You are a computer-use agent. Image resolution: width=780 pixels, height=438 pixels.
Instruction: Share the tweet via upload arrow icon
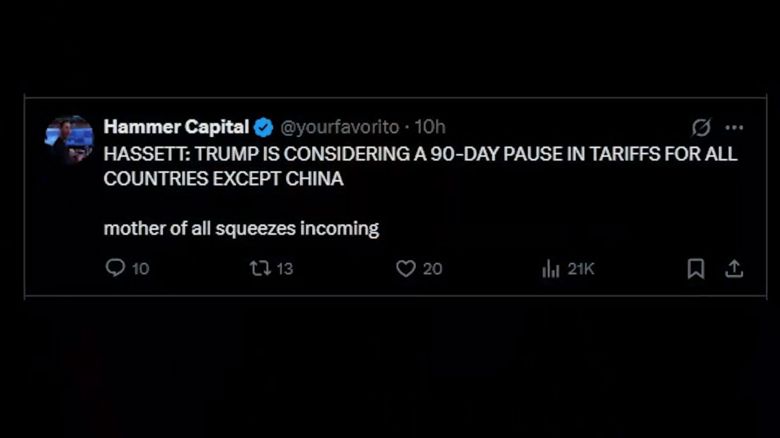click(734, 268)
